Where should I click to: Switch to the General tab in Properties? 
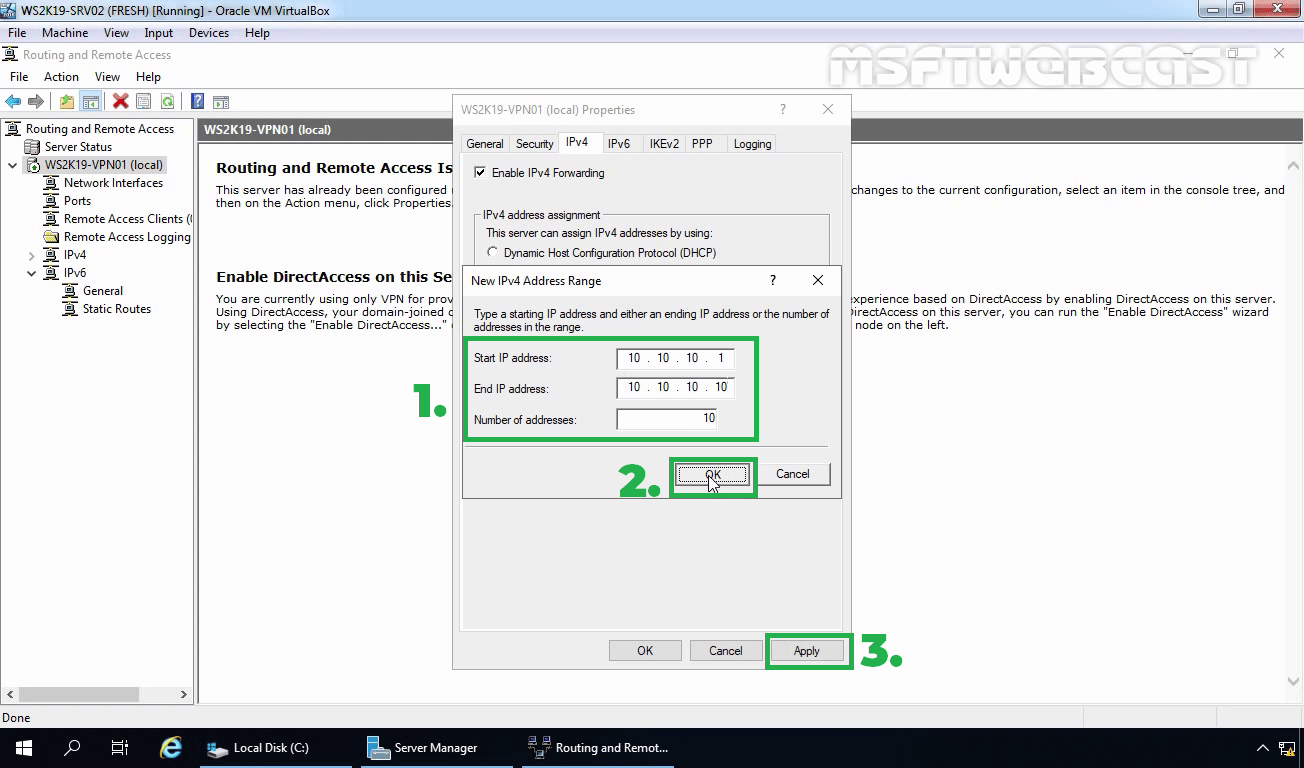pos(485,144)
